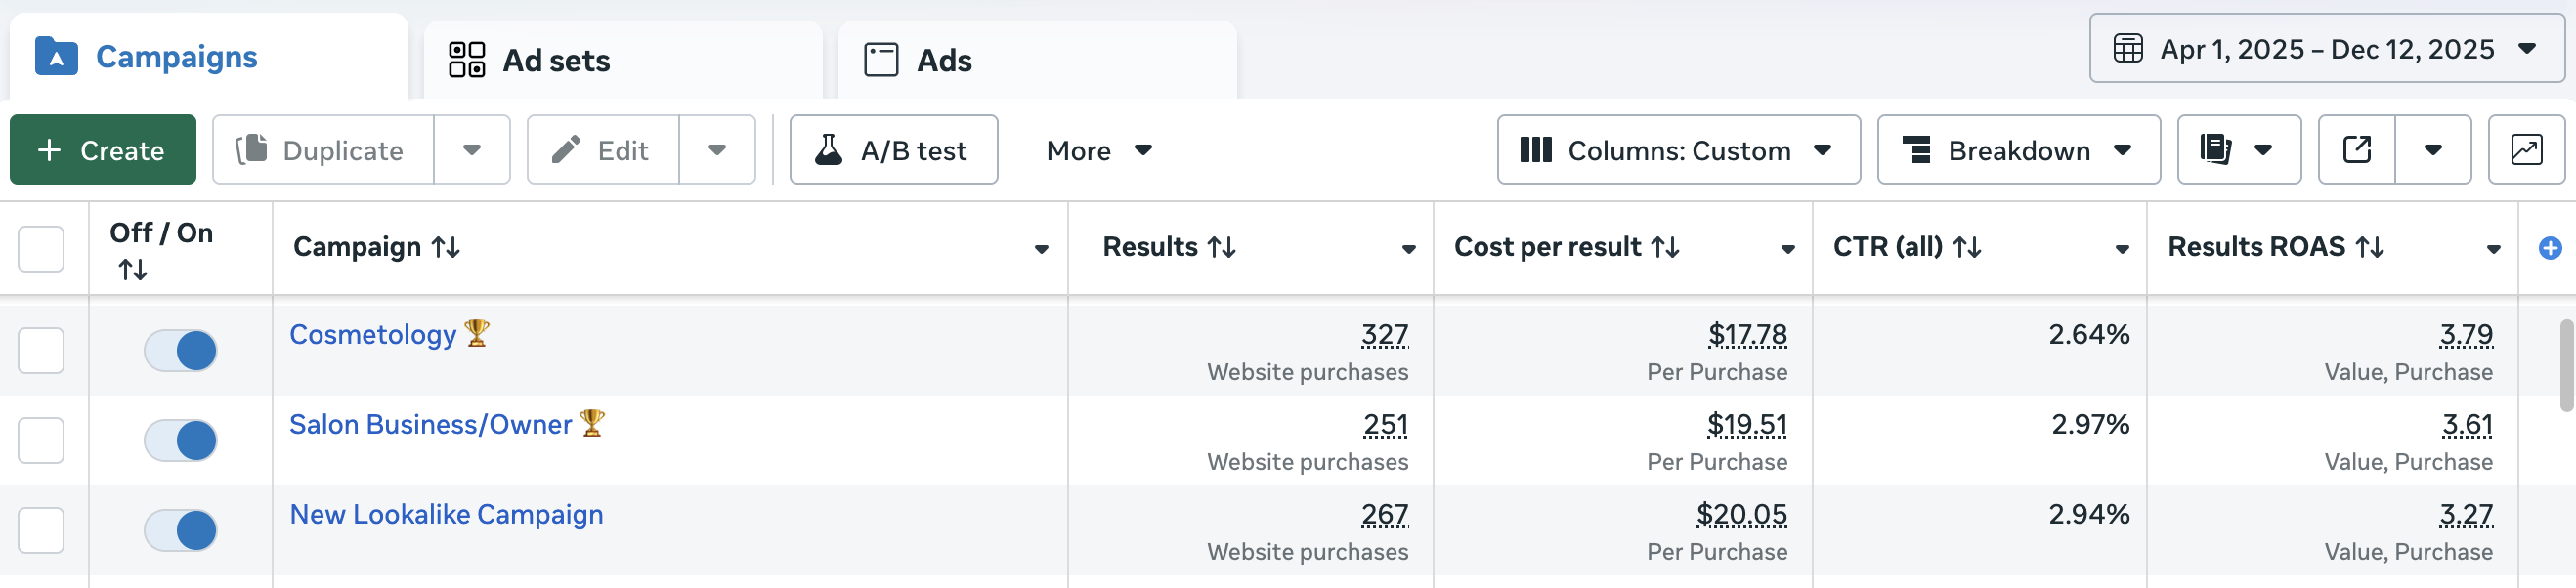
Task: Click the A/B test flask button
Action: point(893,150)
